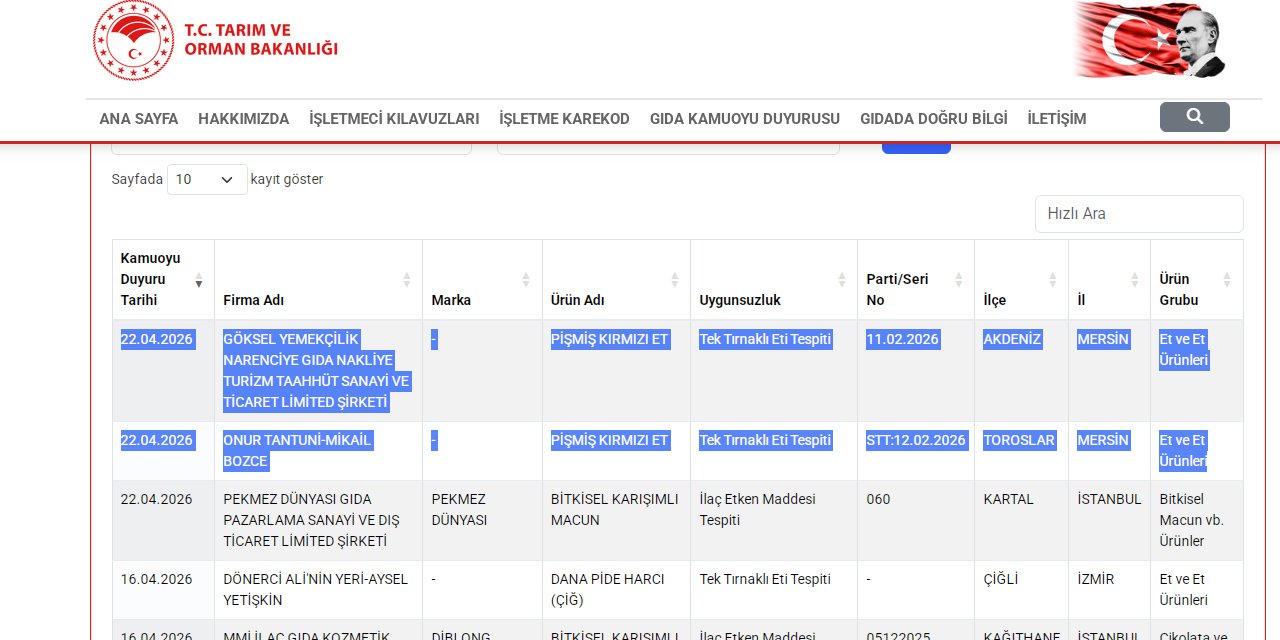Open the records-per-page dropdown
The image size is (1280, 640).
pyautogui.click(x=207, y=179)
